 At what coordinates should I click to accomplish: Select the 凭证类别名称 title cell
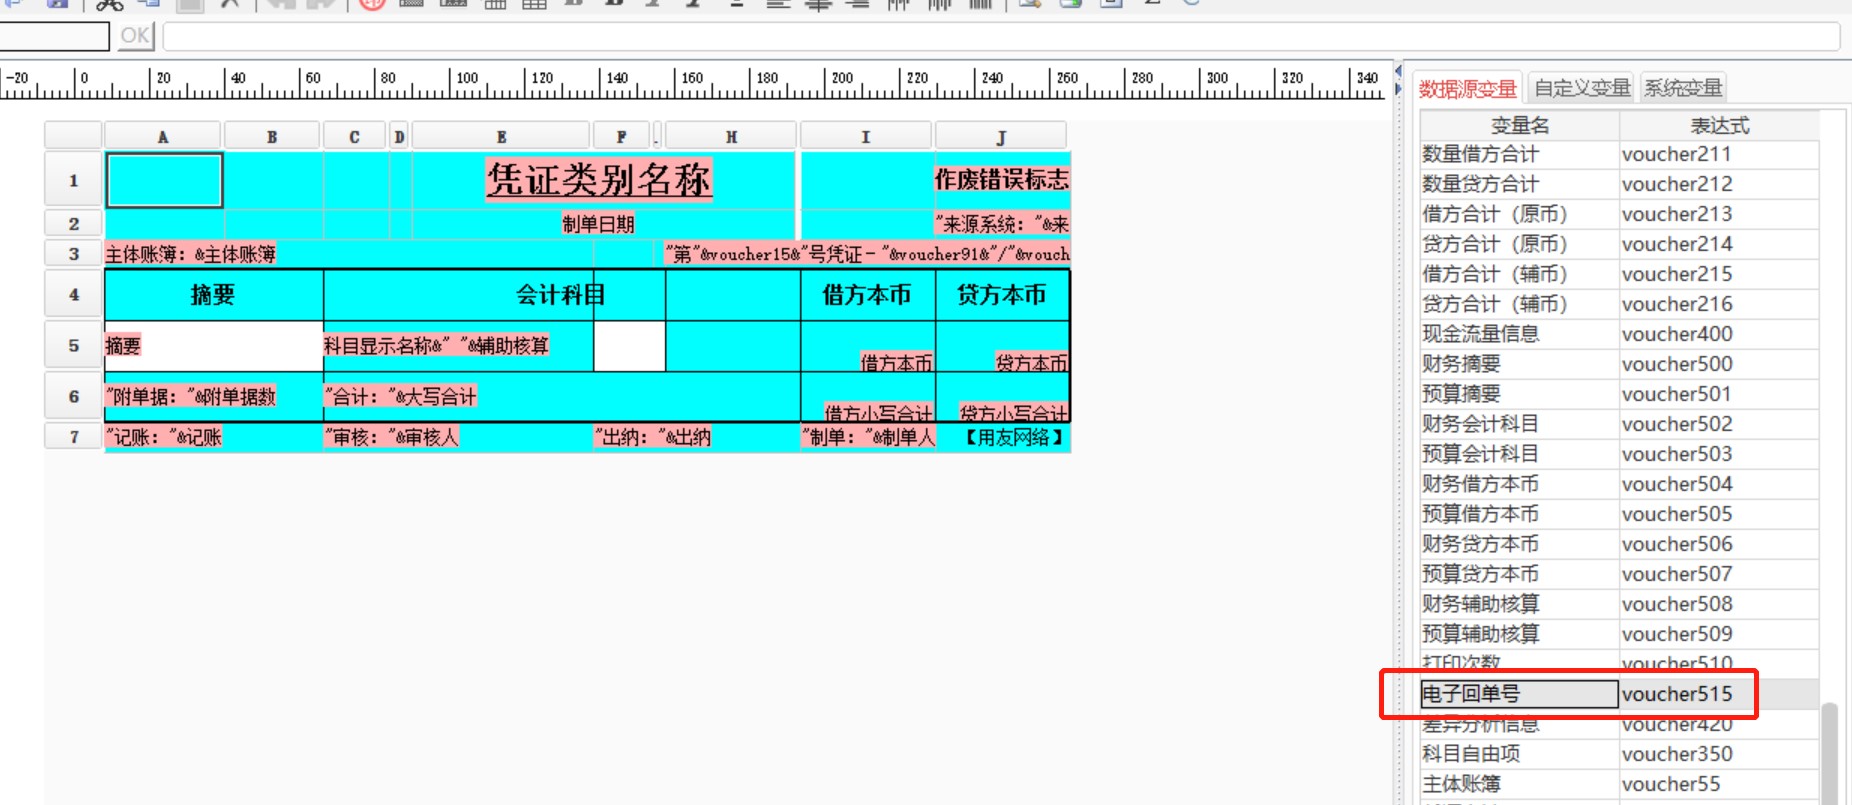(x=599, y=180)
